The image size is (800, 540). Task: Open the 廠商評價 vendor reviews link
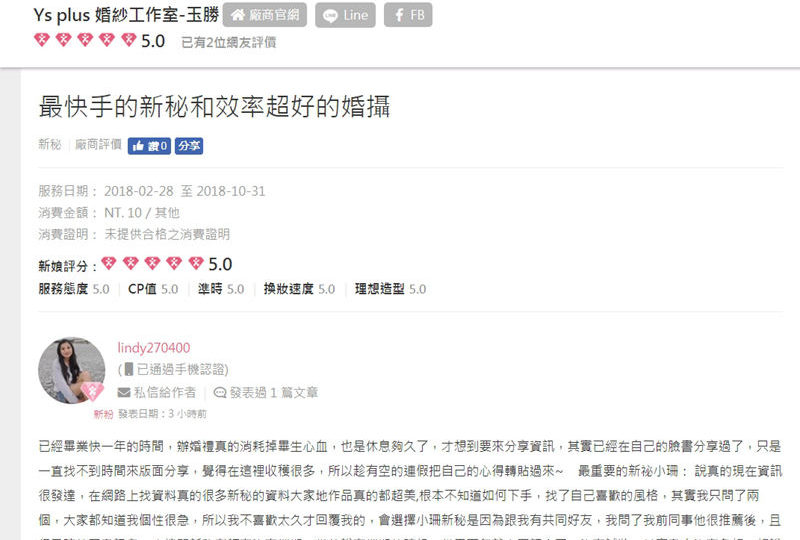click(98, 144)
